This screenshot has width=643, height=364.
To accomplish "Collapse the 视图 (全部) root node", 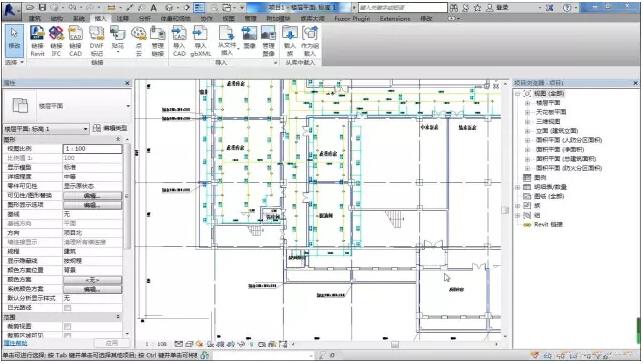I will (x=518, y=94).
